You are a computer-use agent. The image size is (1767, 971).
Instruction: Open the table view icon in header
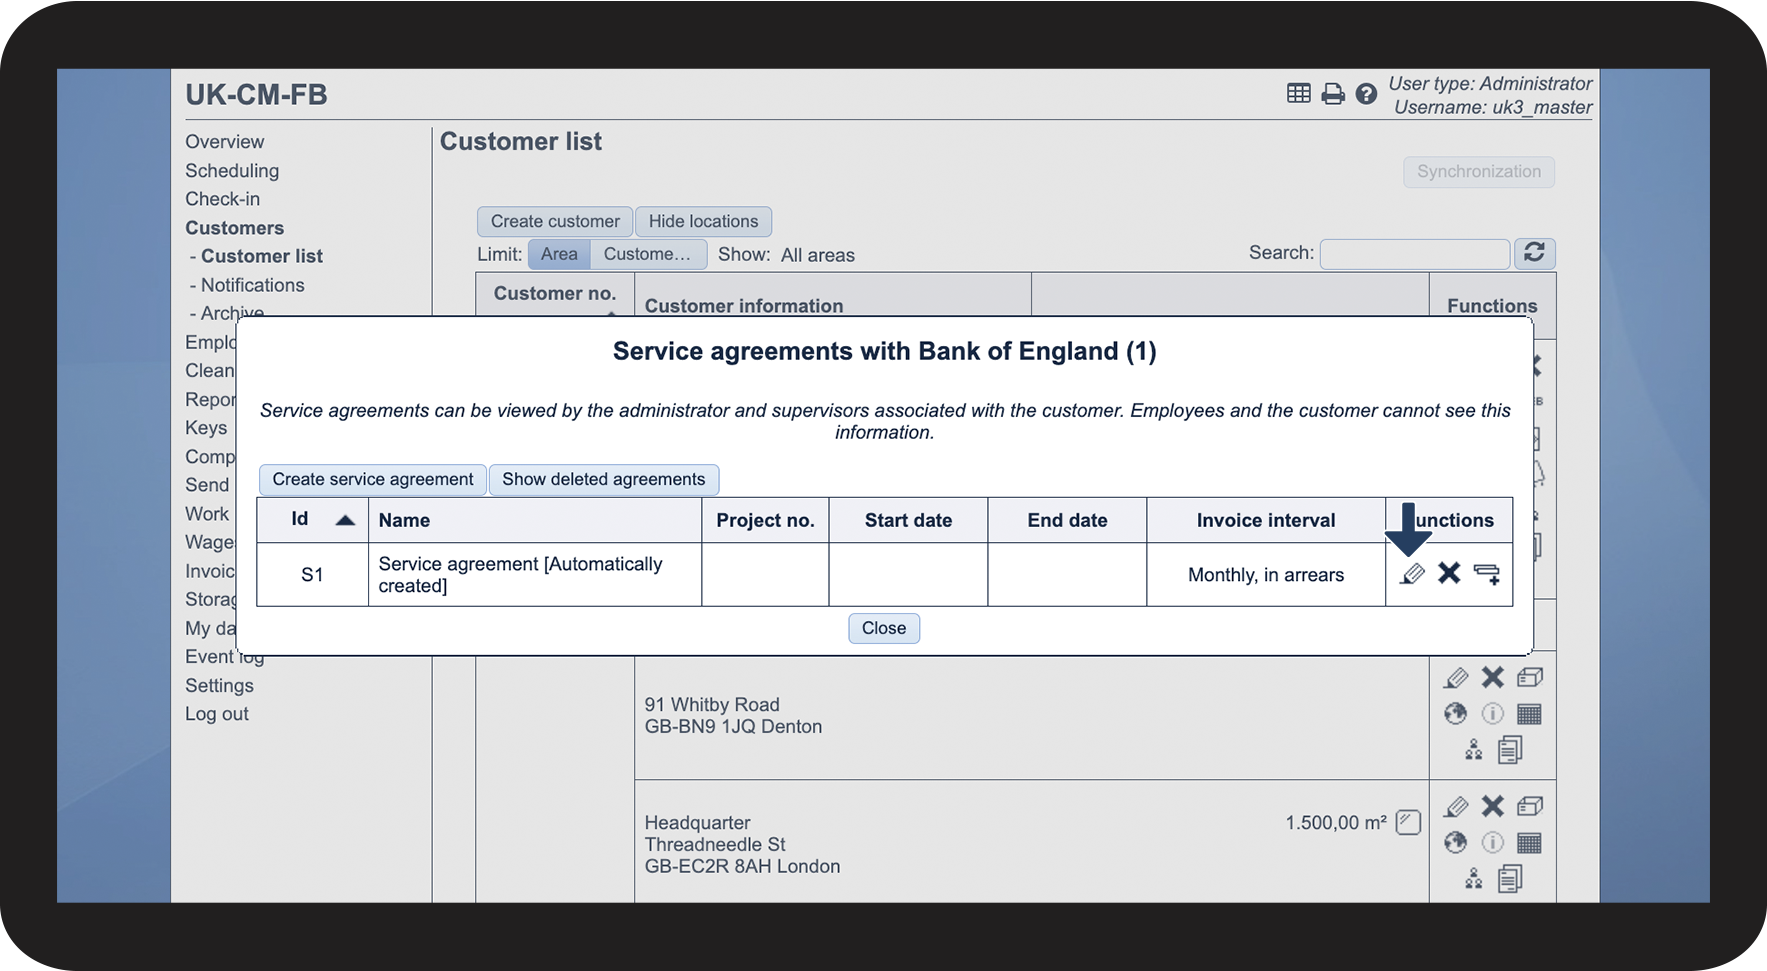coord(1298,94)
